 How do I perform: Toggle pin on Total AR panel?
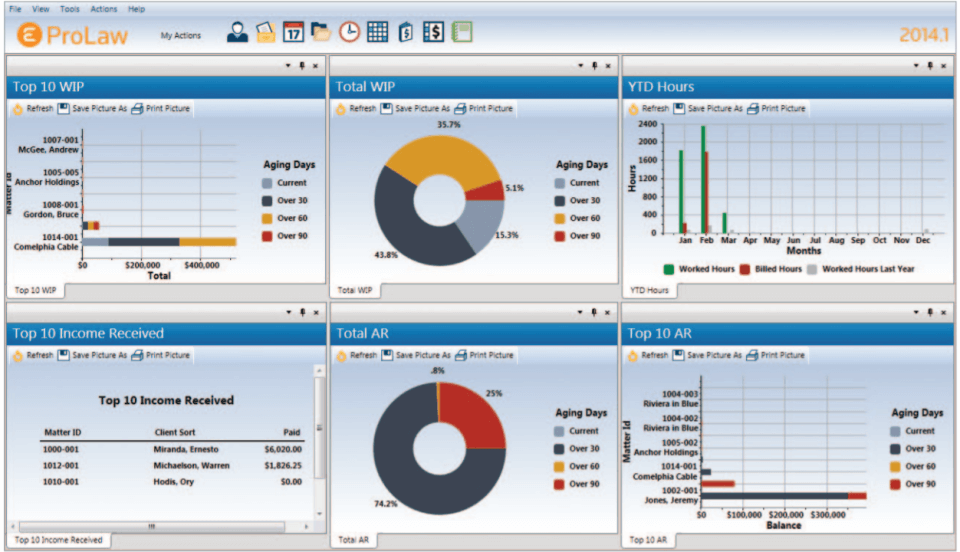coord(594,312)
